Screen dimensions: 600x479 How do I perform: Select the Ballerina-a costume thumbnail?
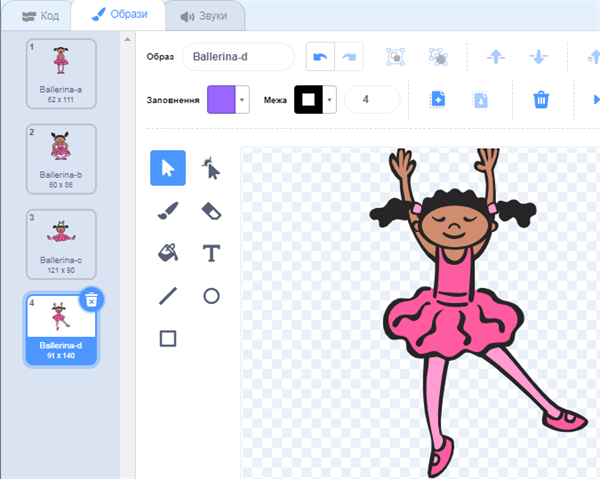[x=61, y=72]
